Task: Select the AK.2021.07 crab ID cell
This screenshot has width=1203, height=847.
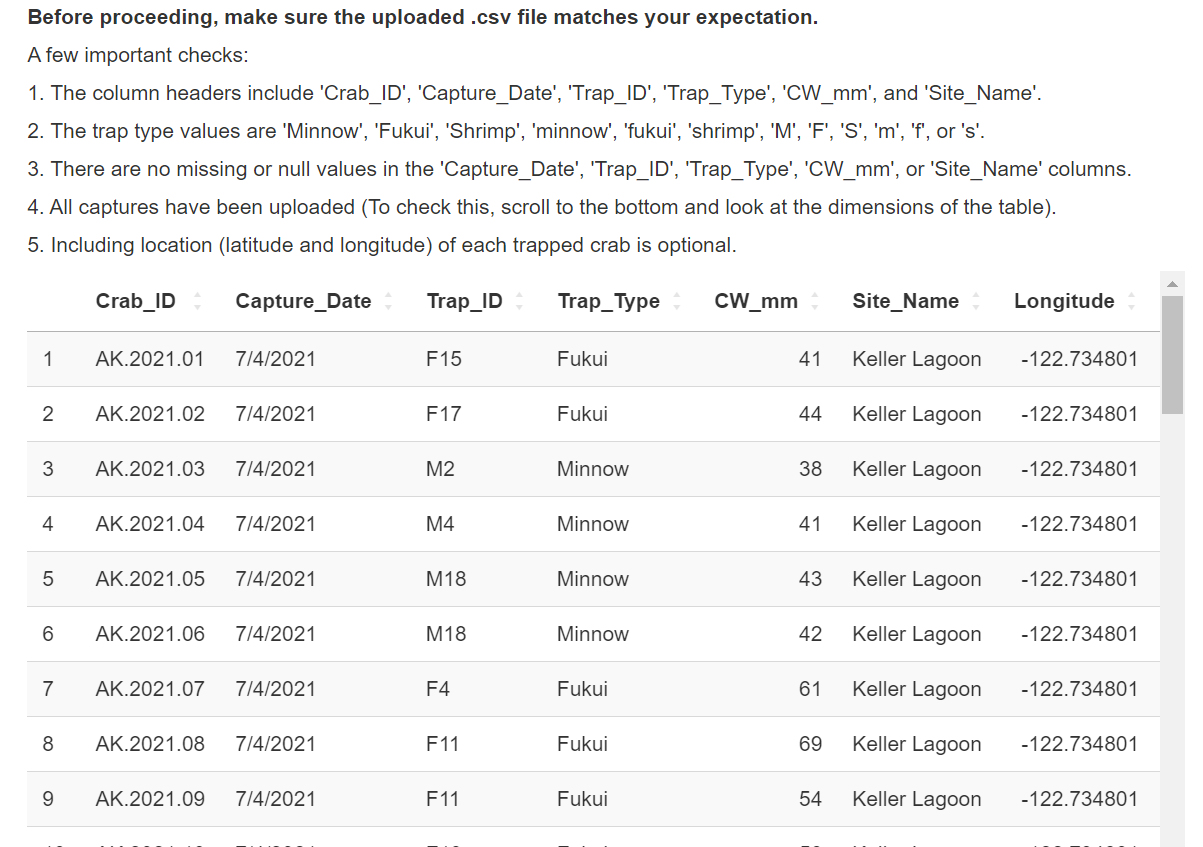Action: click(x=150, y=689)
